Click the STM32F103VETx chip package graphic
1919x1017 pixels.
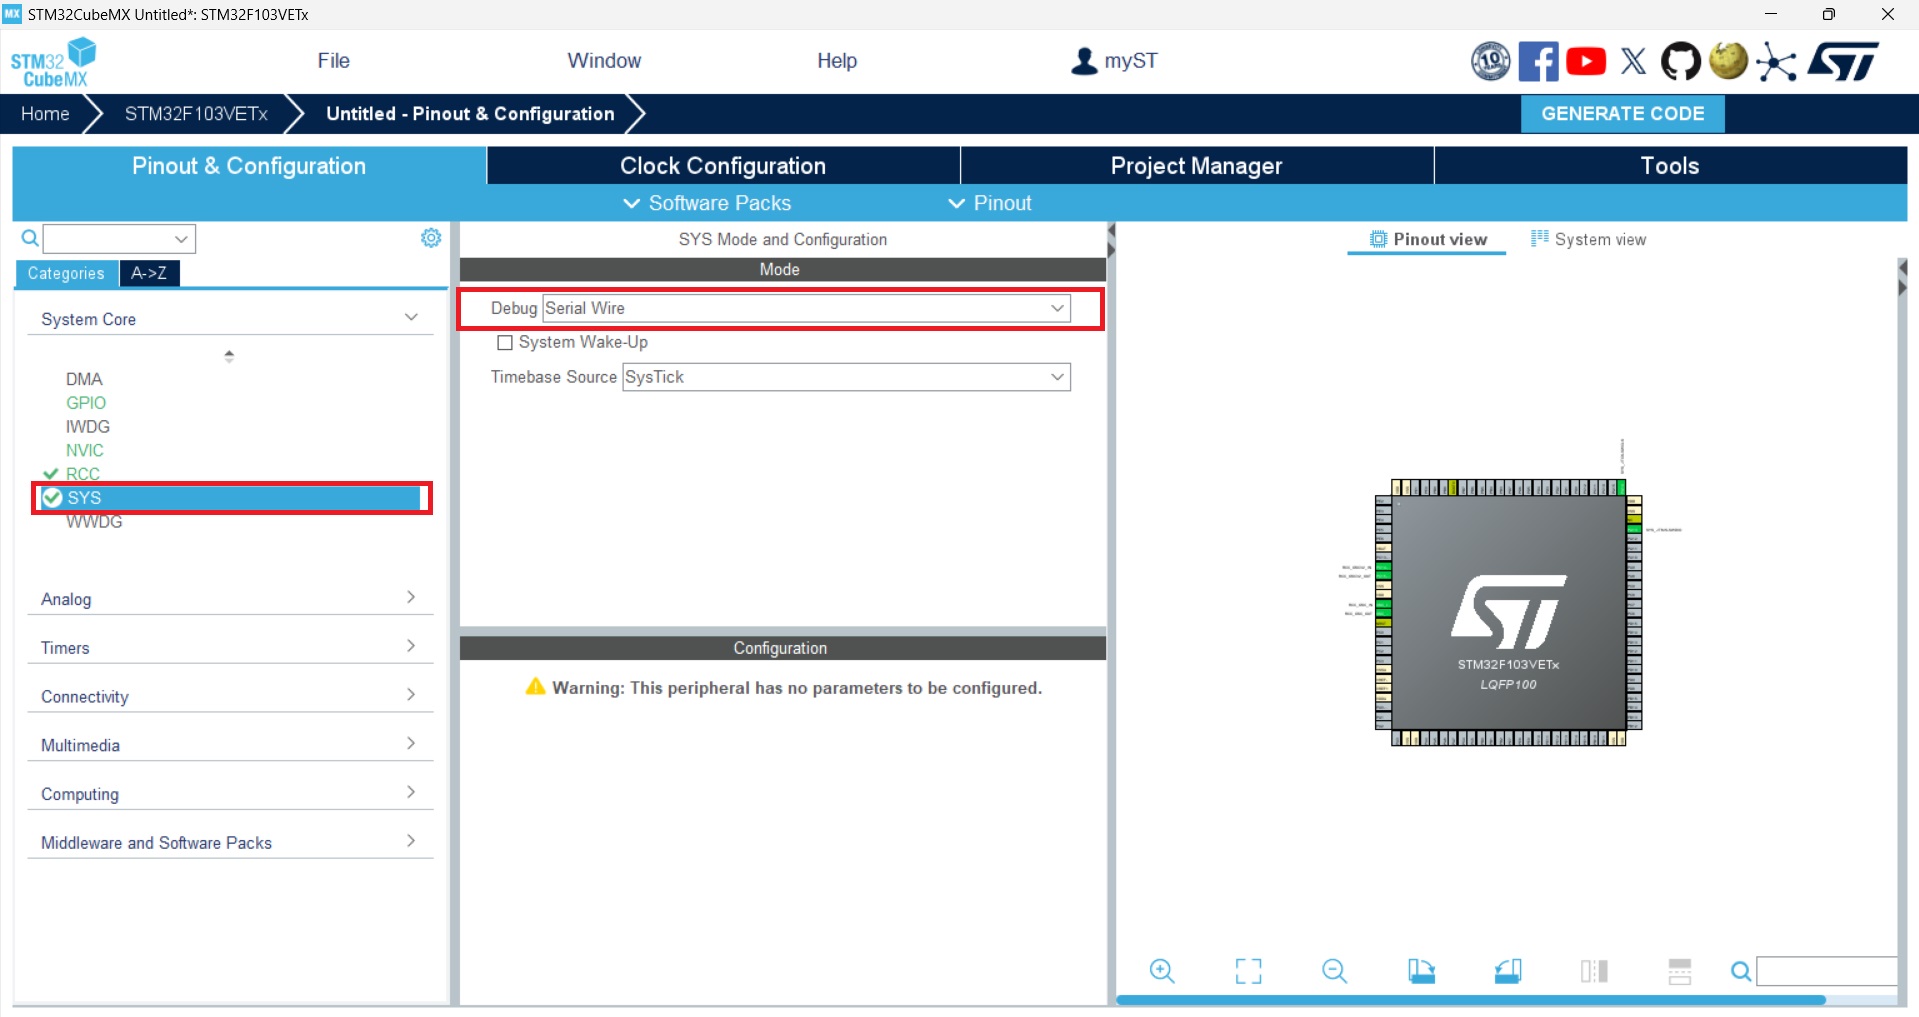tap(1509, 613)
